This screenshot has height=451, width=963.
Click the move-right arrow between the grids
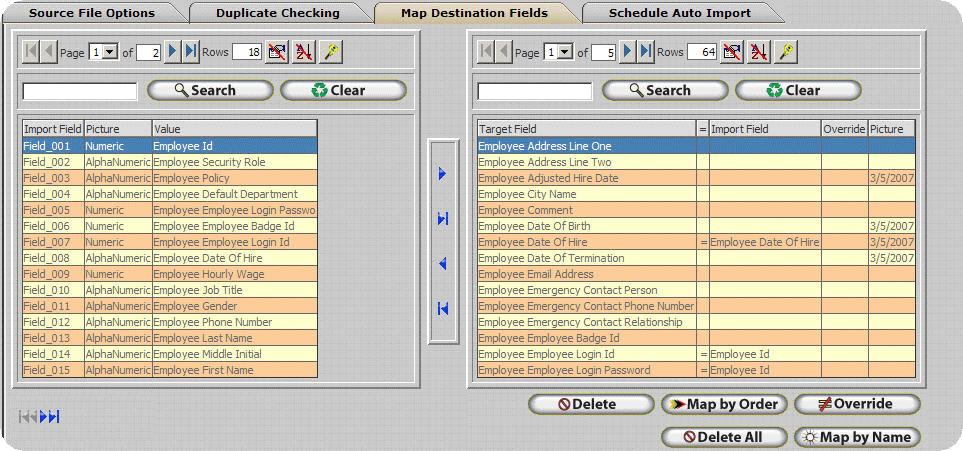pyautogui.click(x=442, y=174)
